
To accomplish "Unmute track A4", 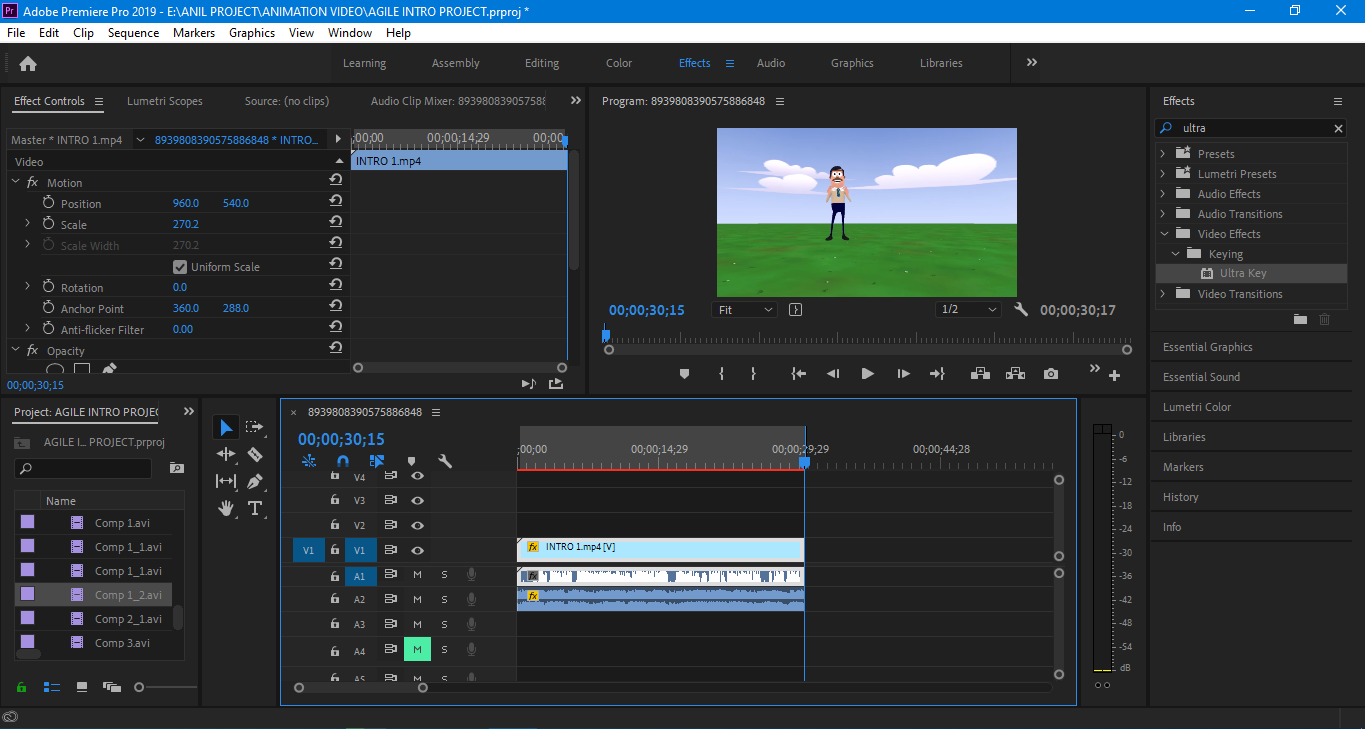I will tap(417, 650).
